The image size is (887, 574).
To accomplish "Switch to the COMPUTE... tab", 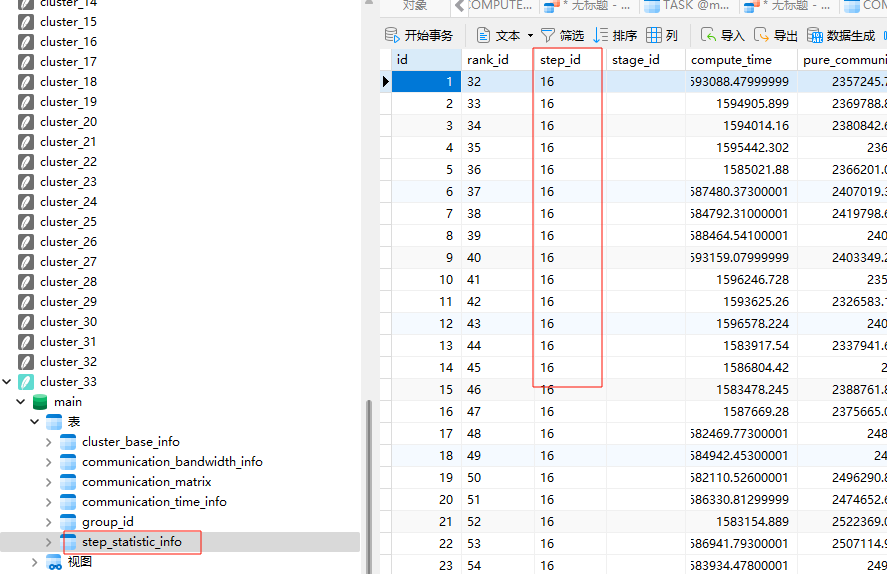I will (x=500, y=6).
